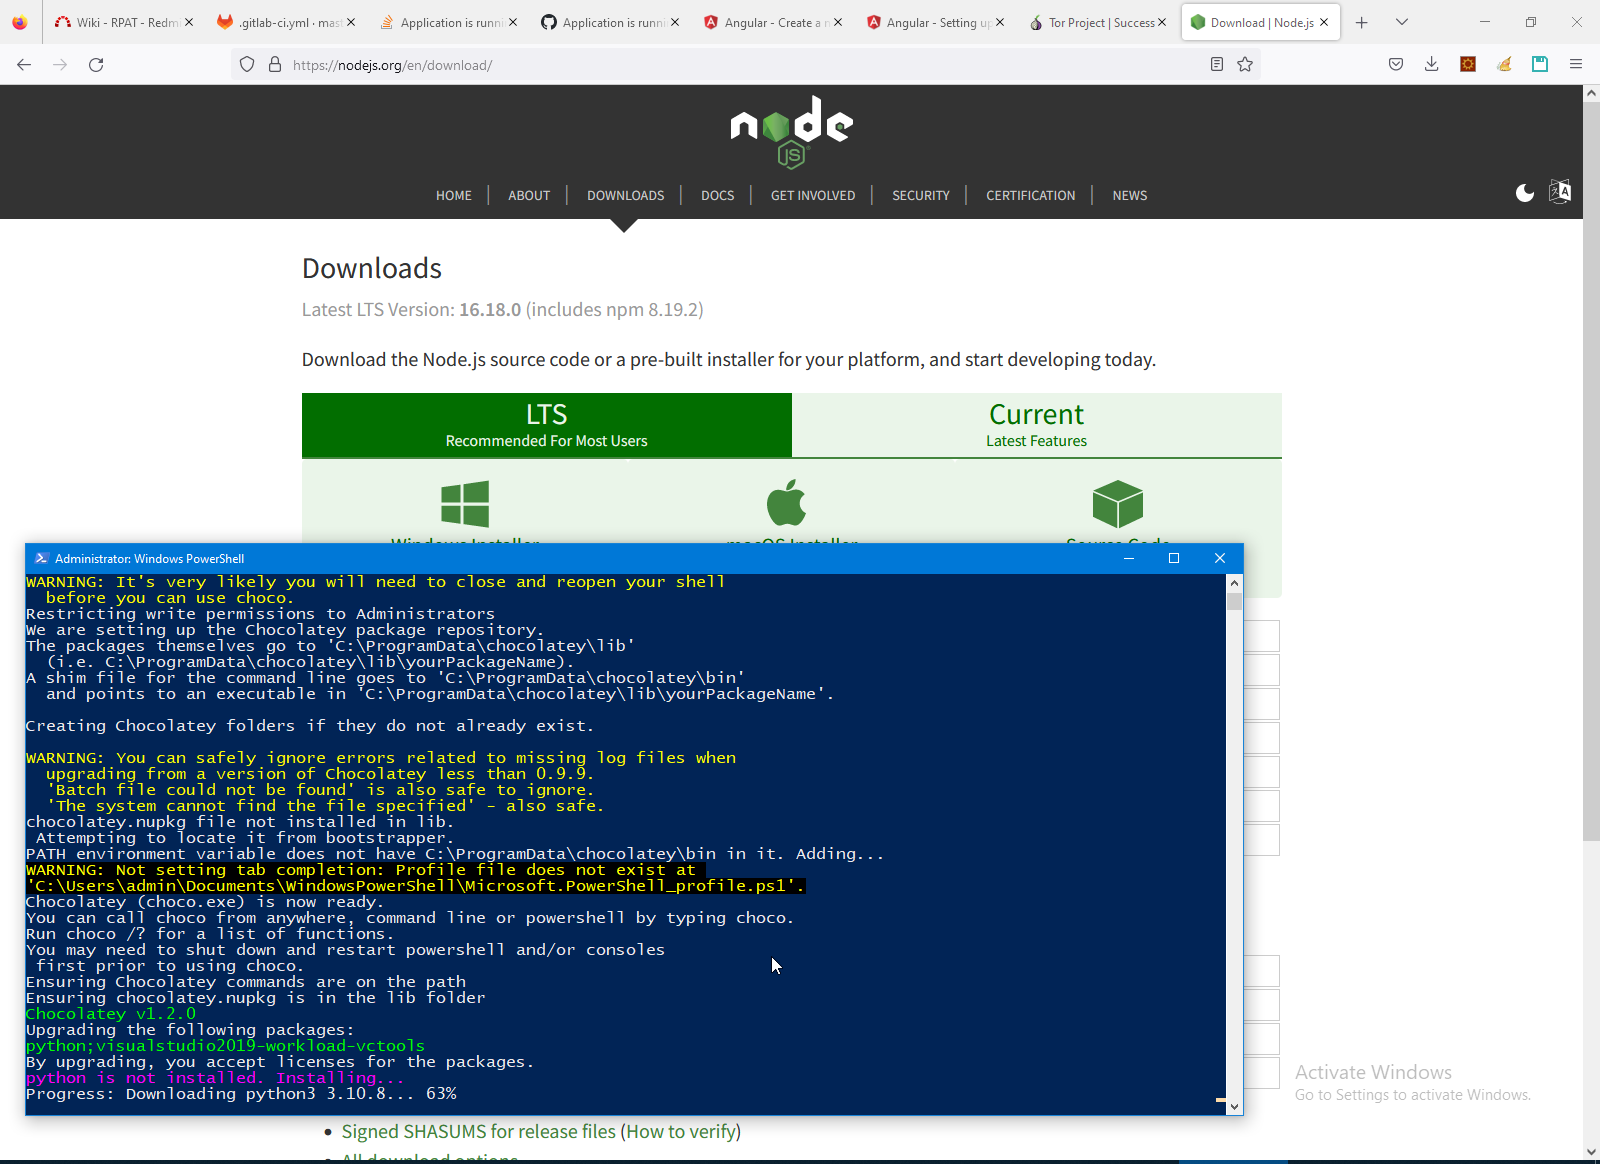The height and width of the screenshot is (1164, 1600).
Task: Reload the nodejs.org page
Action: tap(96, 65)
